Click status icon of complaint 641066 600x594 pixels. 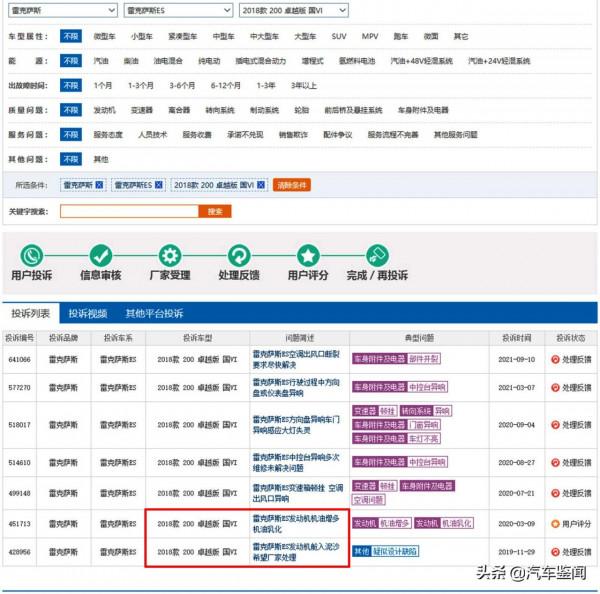555,359
